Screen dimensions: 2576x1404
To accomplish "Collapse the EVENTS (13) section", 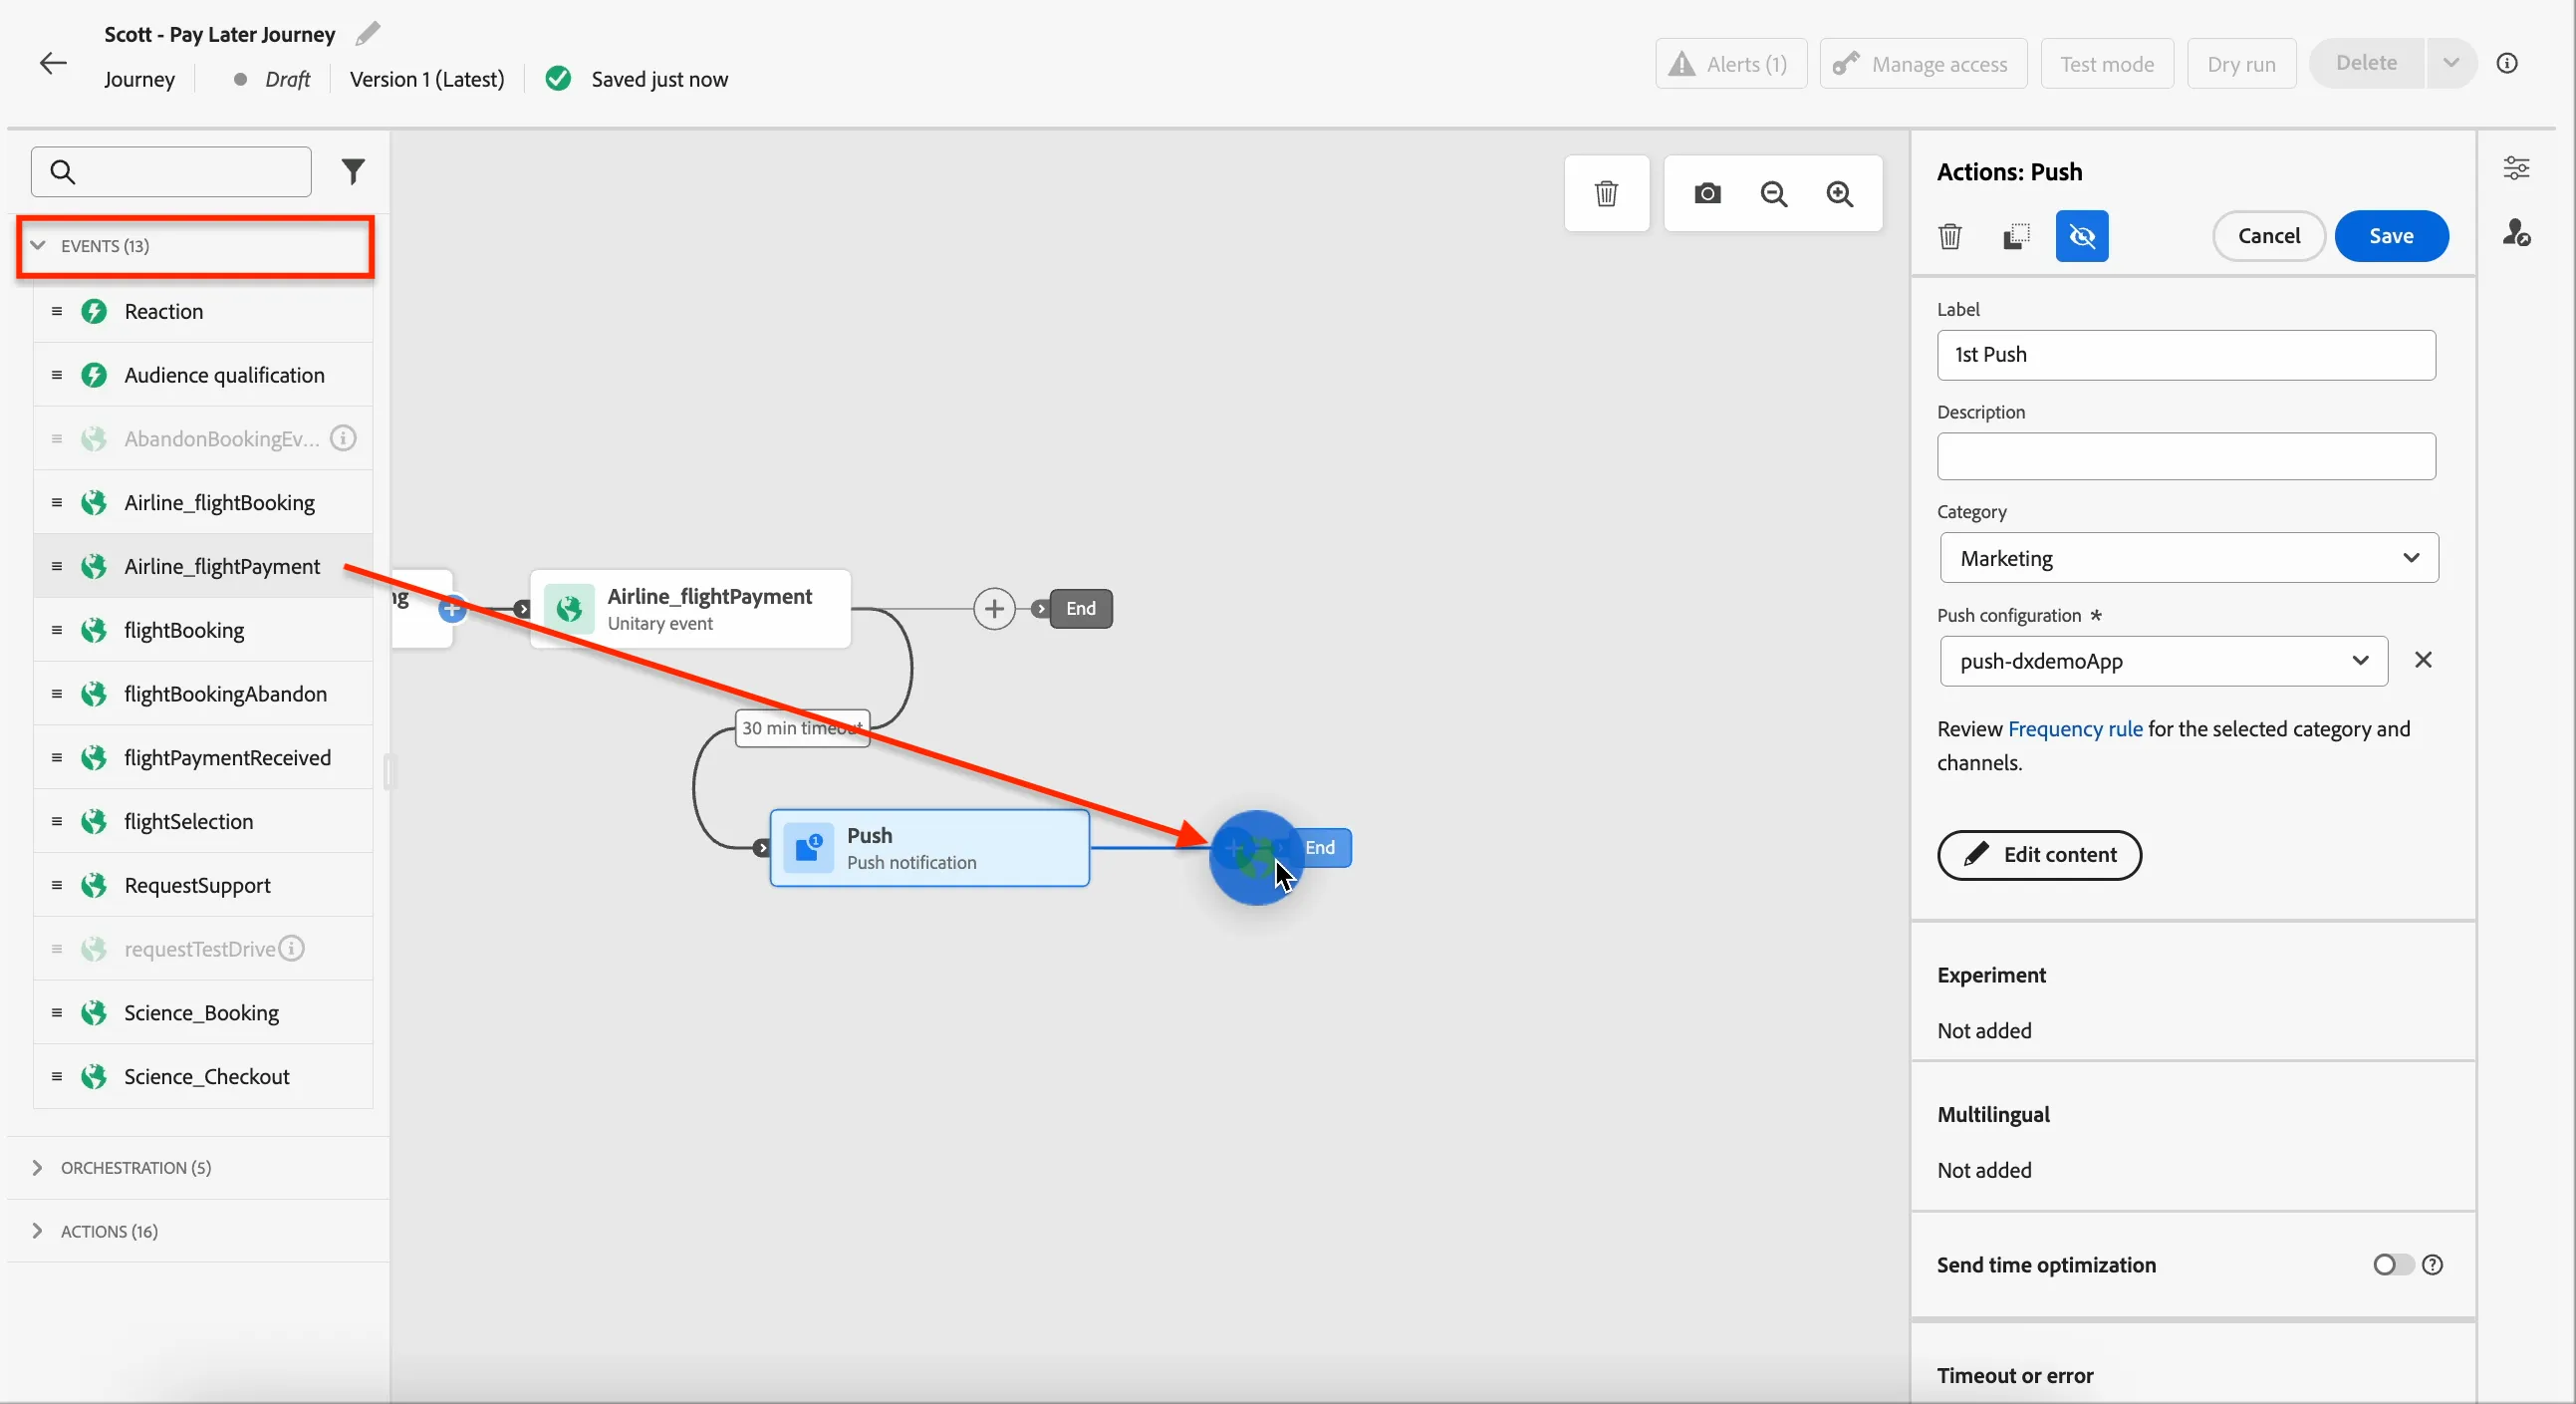I will (195, 246).
